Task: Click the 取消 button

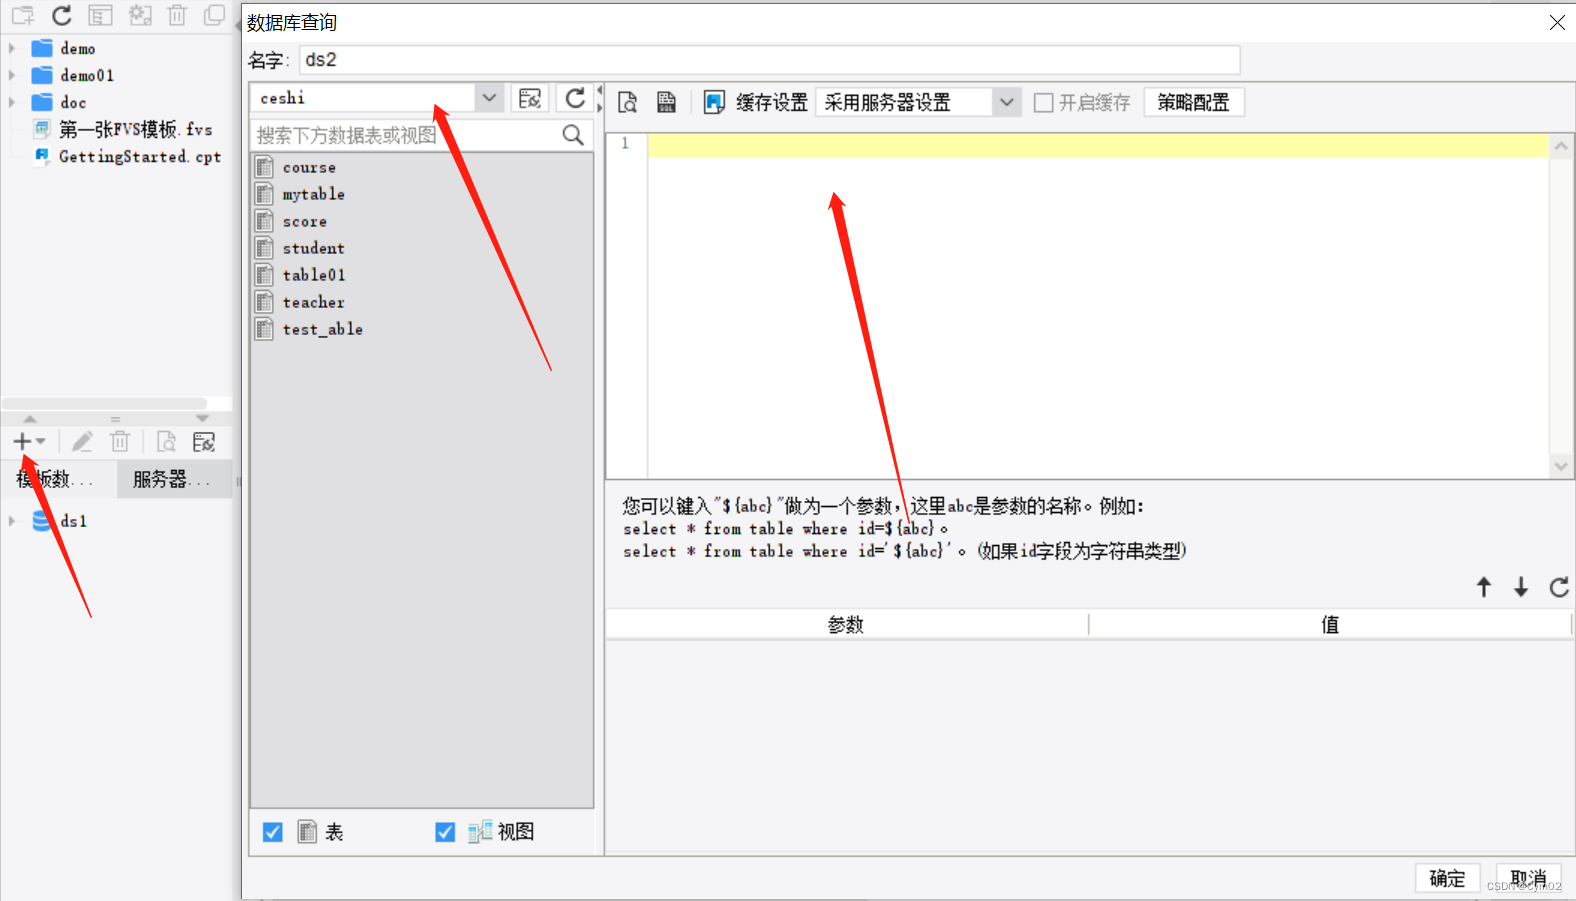Action: 1528,878
